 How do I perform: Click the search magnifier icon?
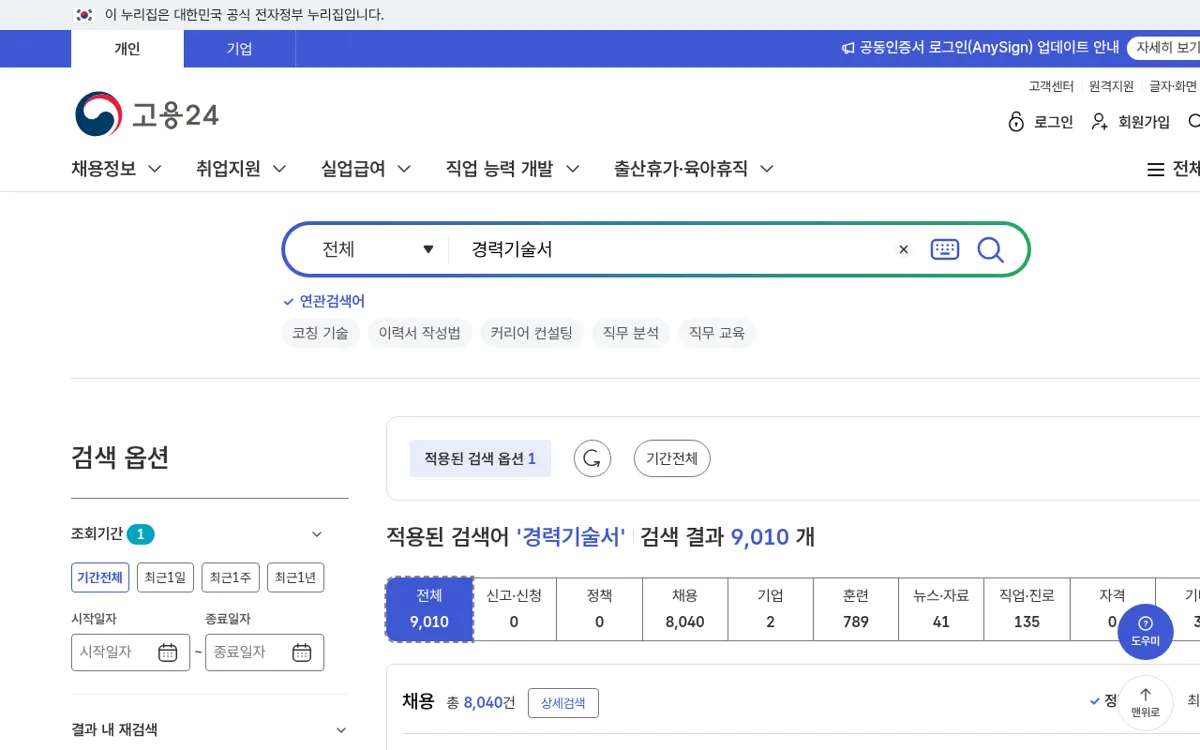point(990,249)
